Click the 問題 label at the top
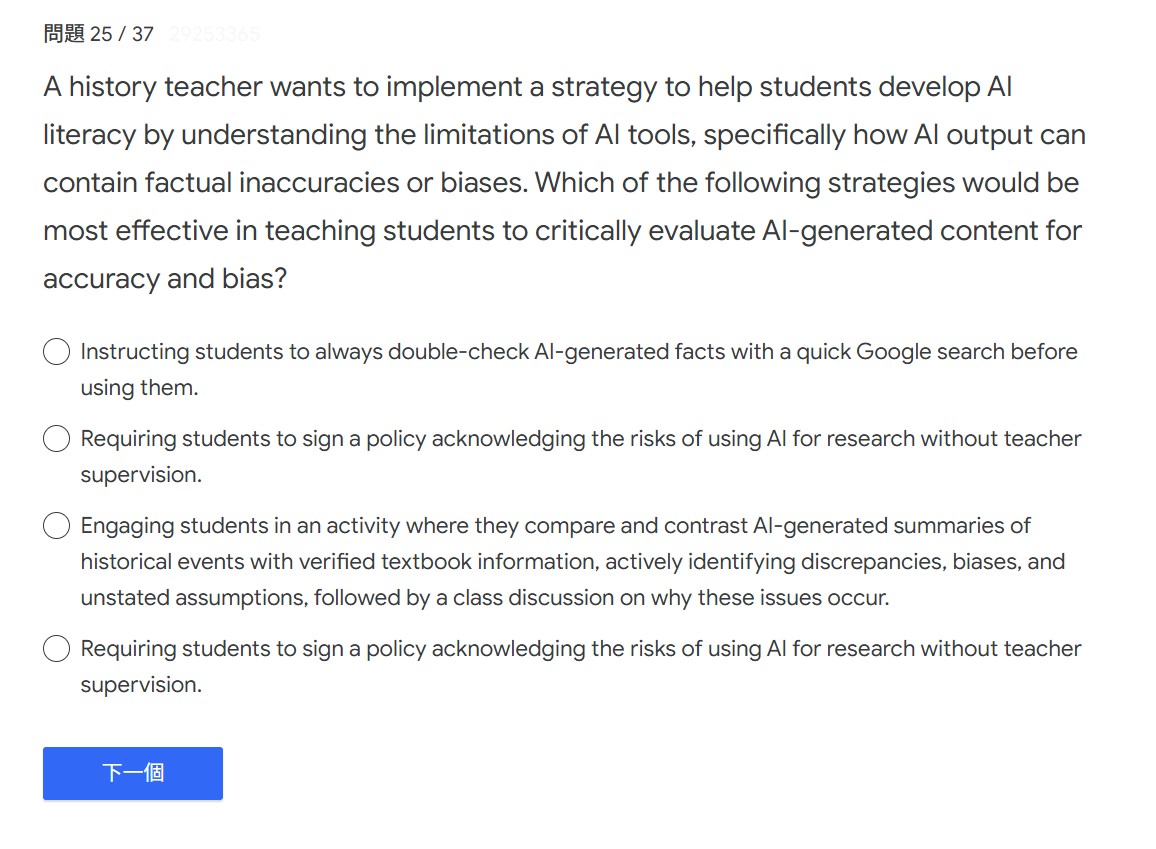Image resolution: width=1156 pixels, height=849 pixels. click(64, 34)
